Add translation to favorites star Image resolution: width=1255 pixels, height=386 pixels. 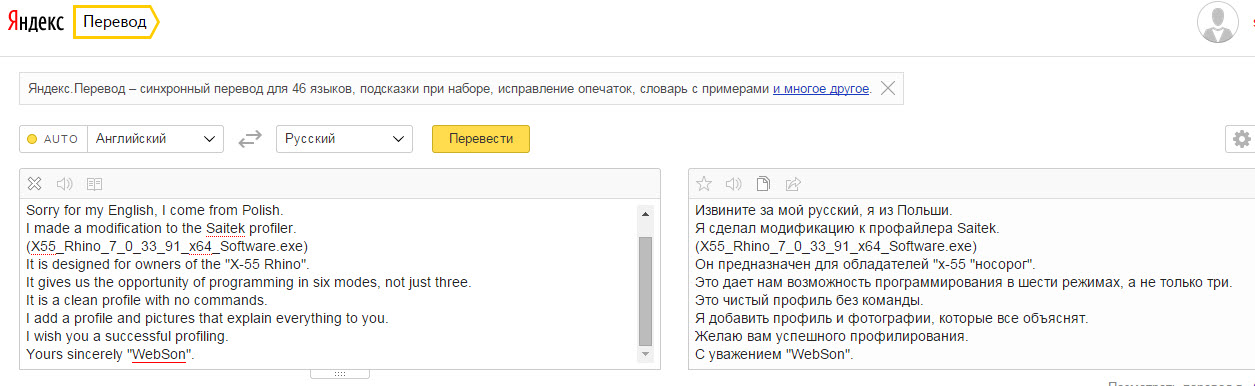point(704,183)
